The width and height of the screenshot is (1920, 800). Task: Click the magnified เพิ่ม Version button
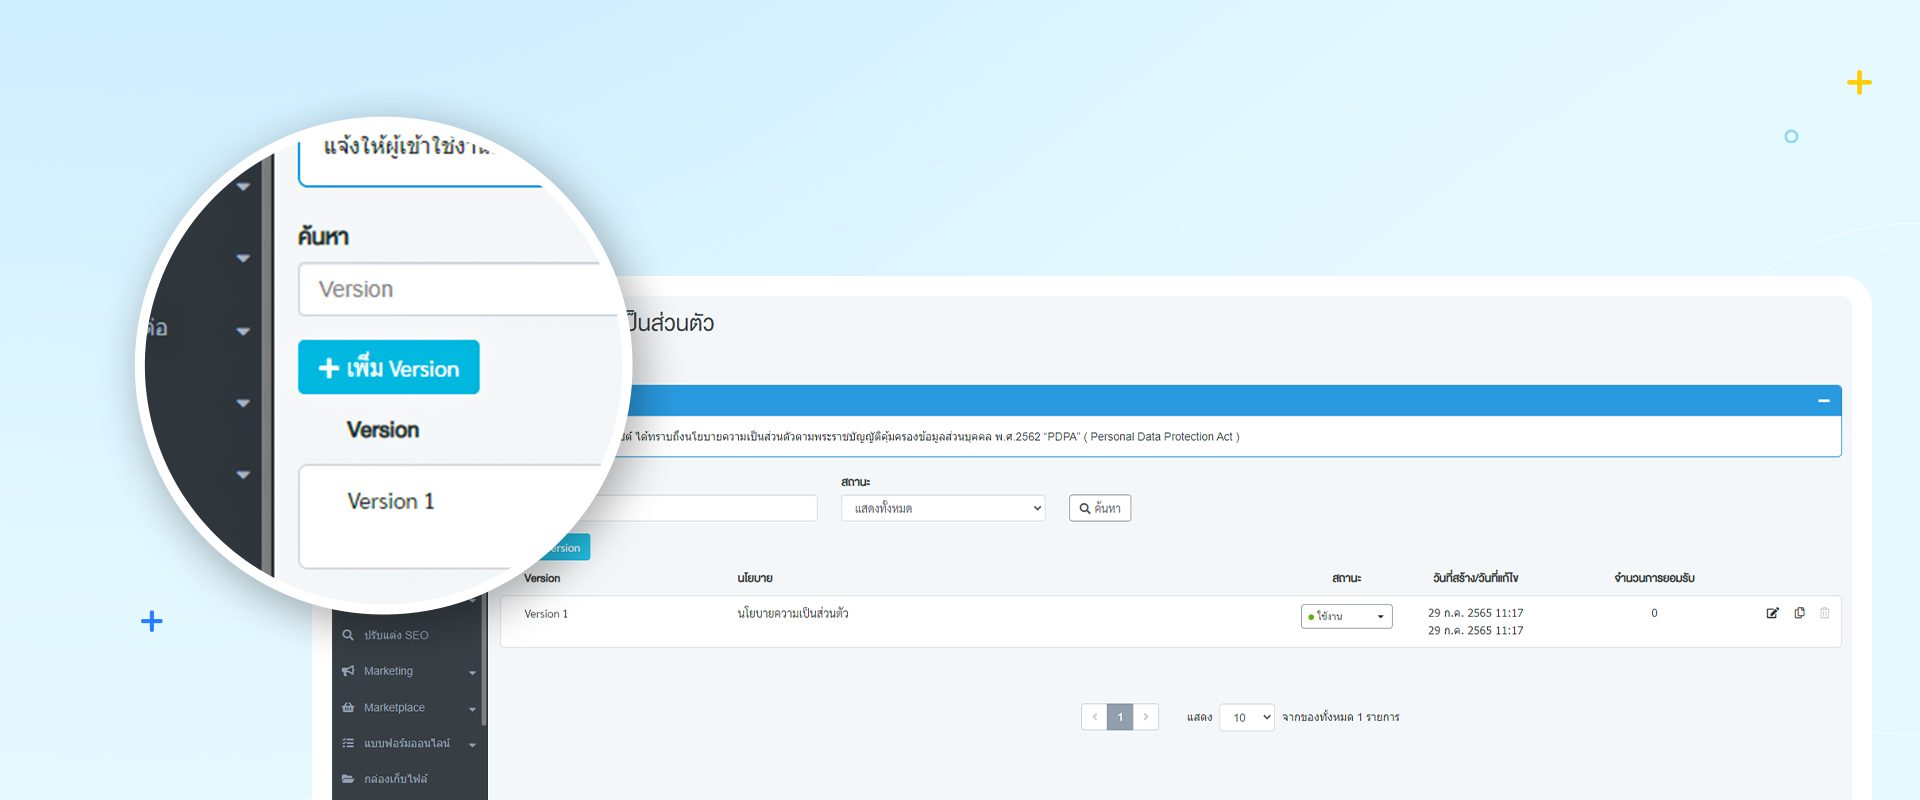(x=389, y=367)
